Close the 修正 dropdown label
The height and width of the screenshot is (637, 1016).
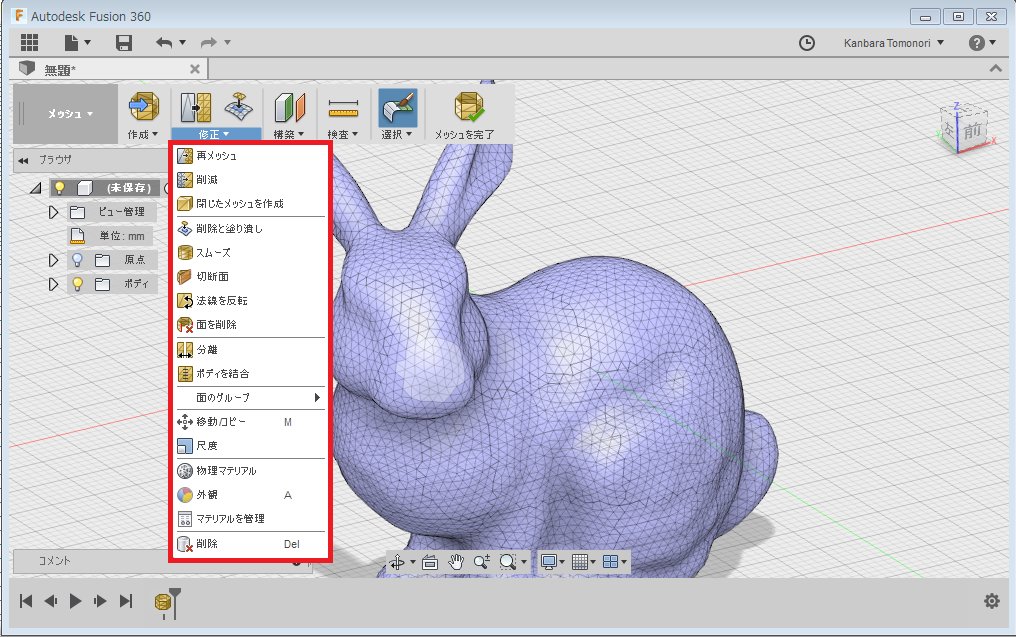click(x=214, y=134)
